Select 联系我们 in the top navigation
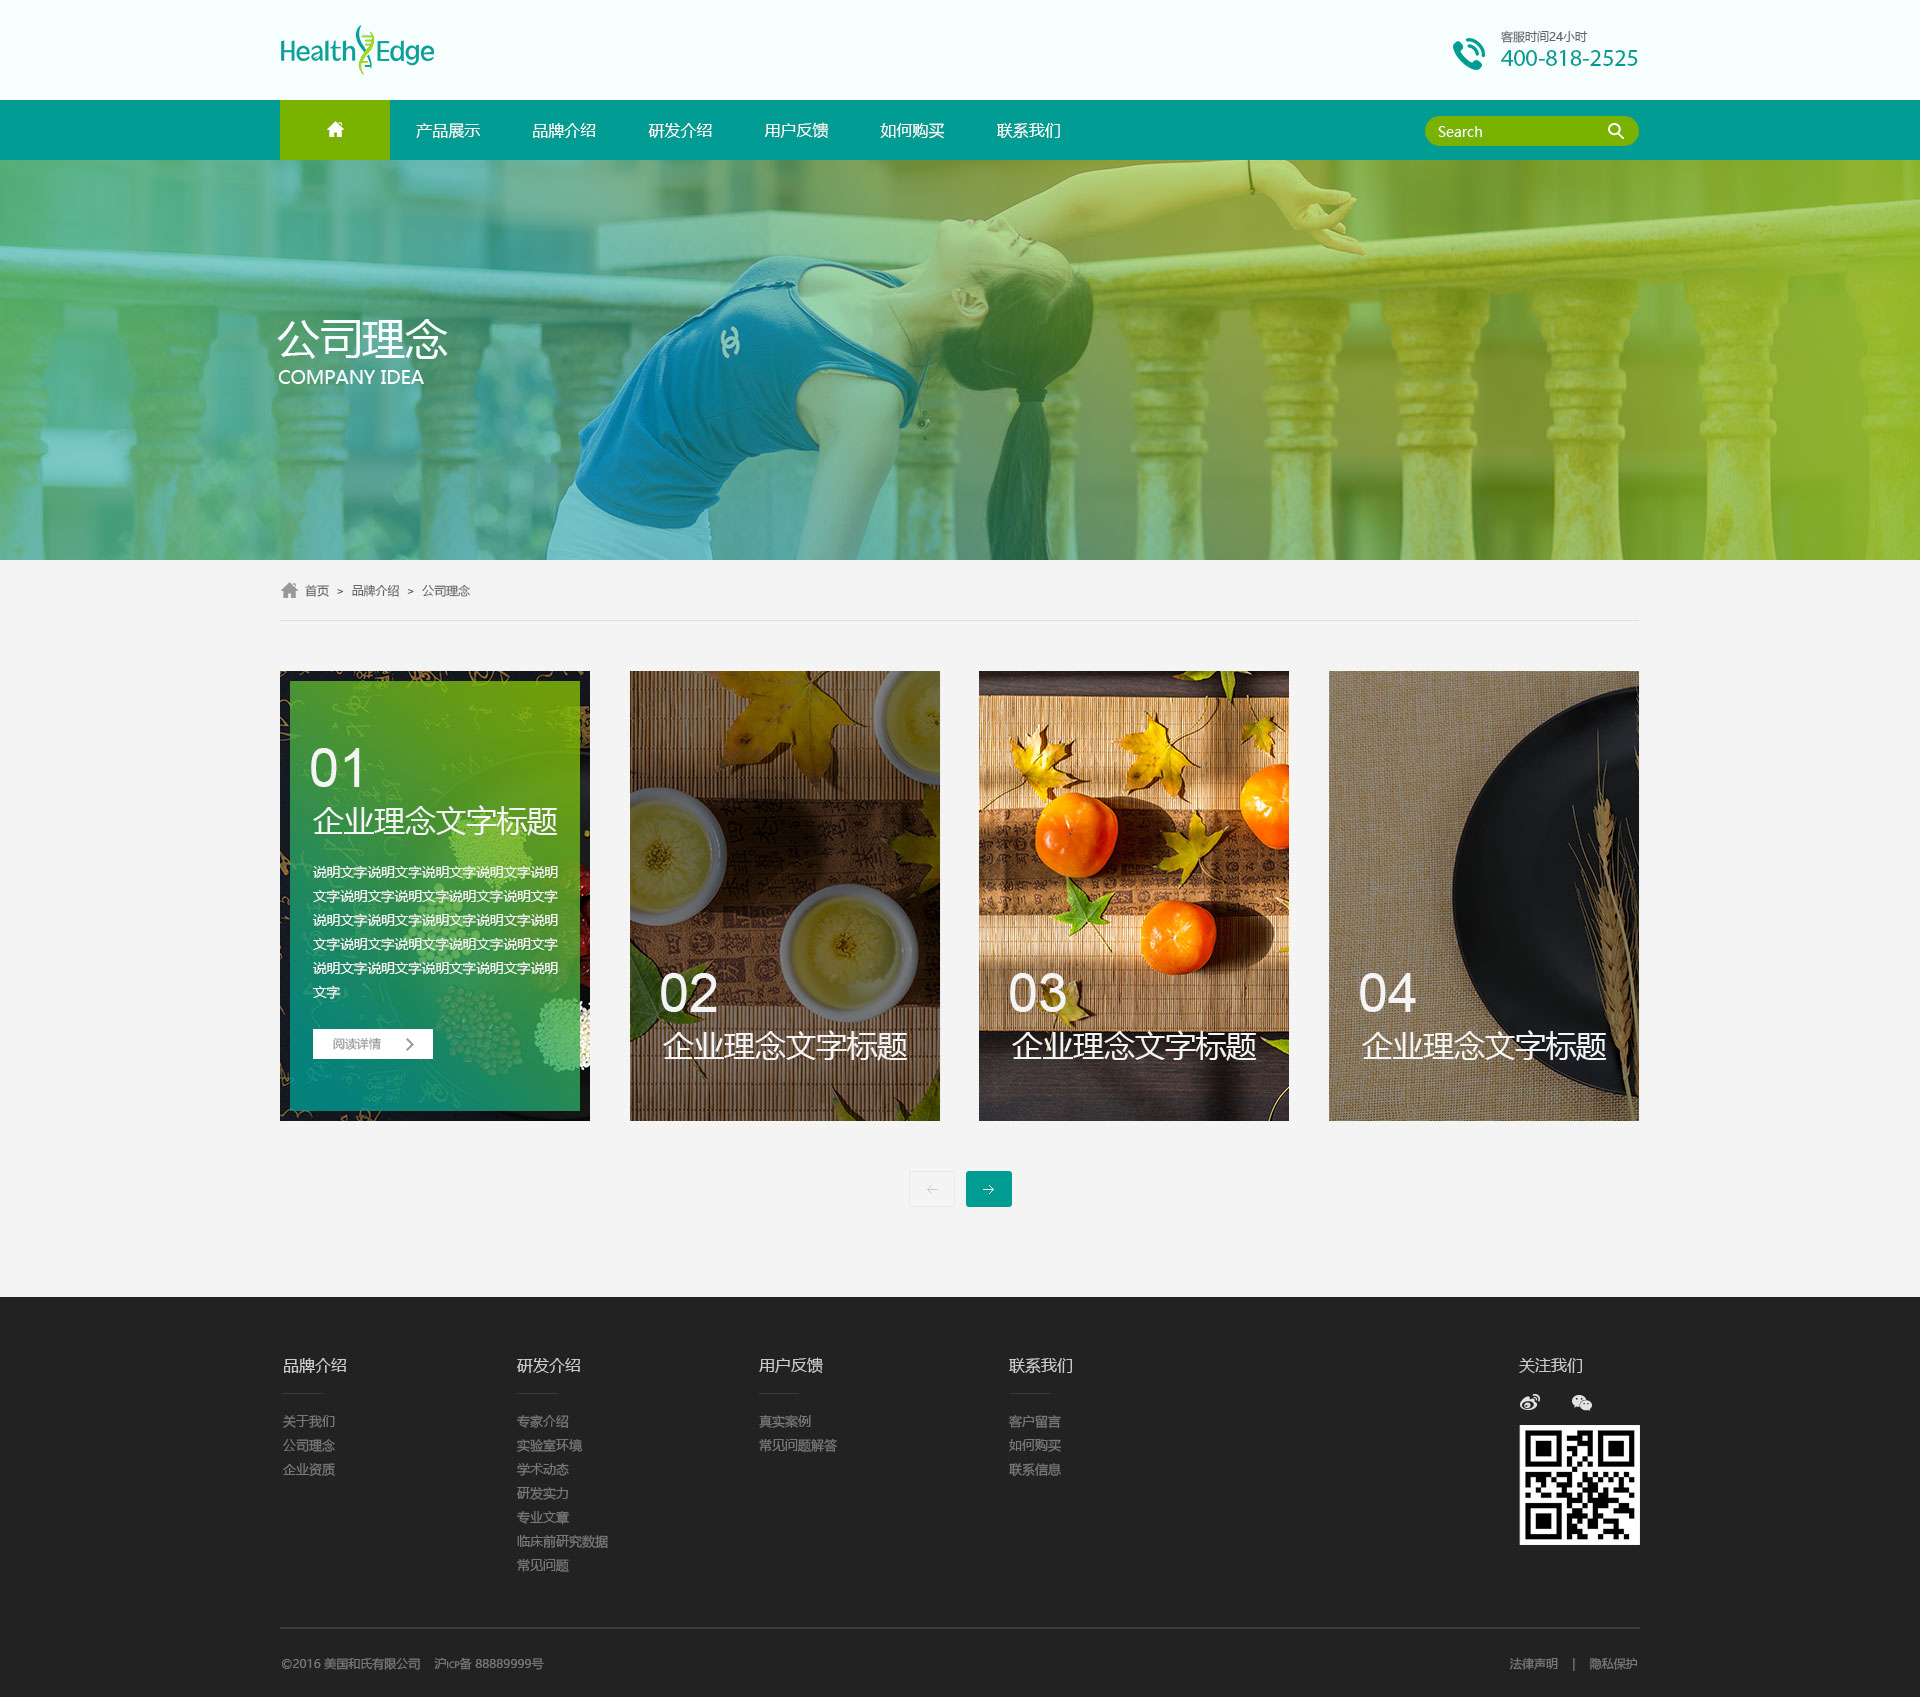The height and width of the screenshot is (1697, 1920). click(x=1028, y=131)
